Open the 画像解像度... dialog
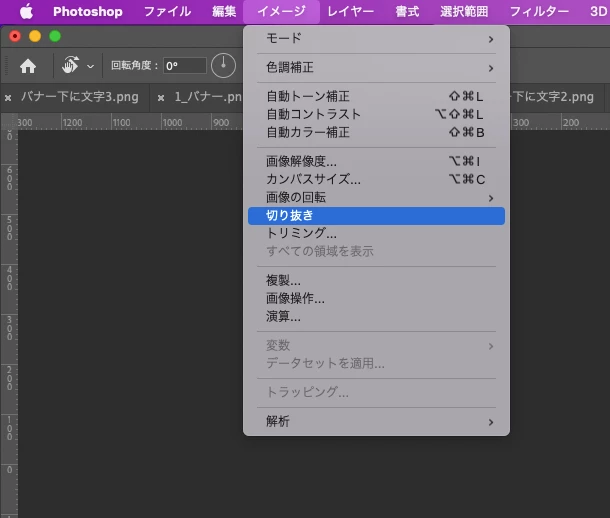This screenshot has width=610, height=518. tap(376, 161)
